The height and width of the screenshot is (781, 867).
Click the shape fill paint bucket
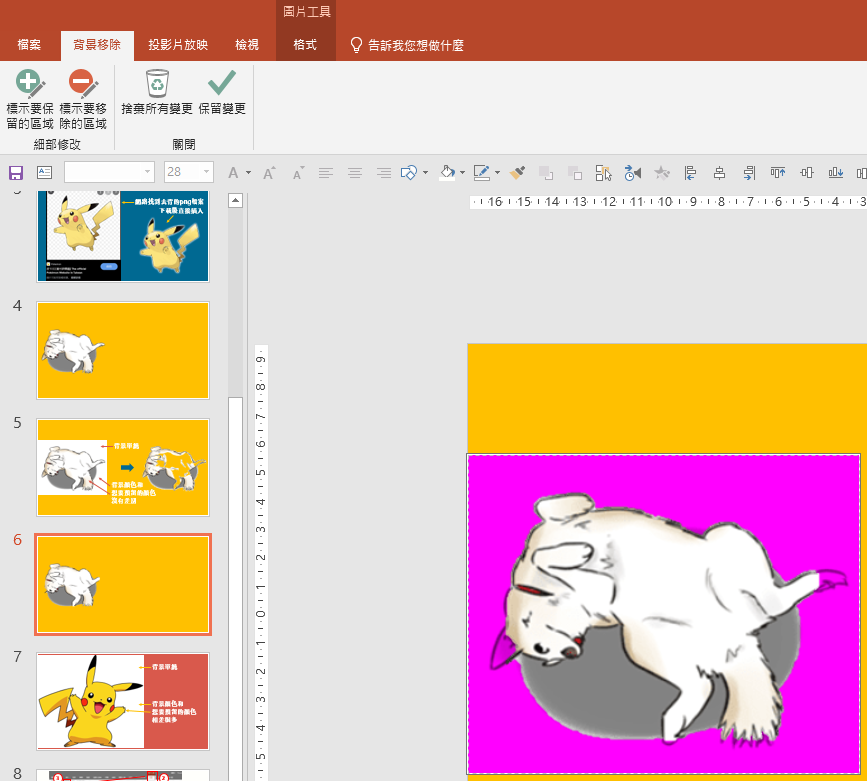click(x=447, y=173)
